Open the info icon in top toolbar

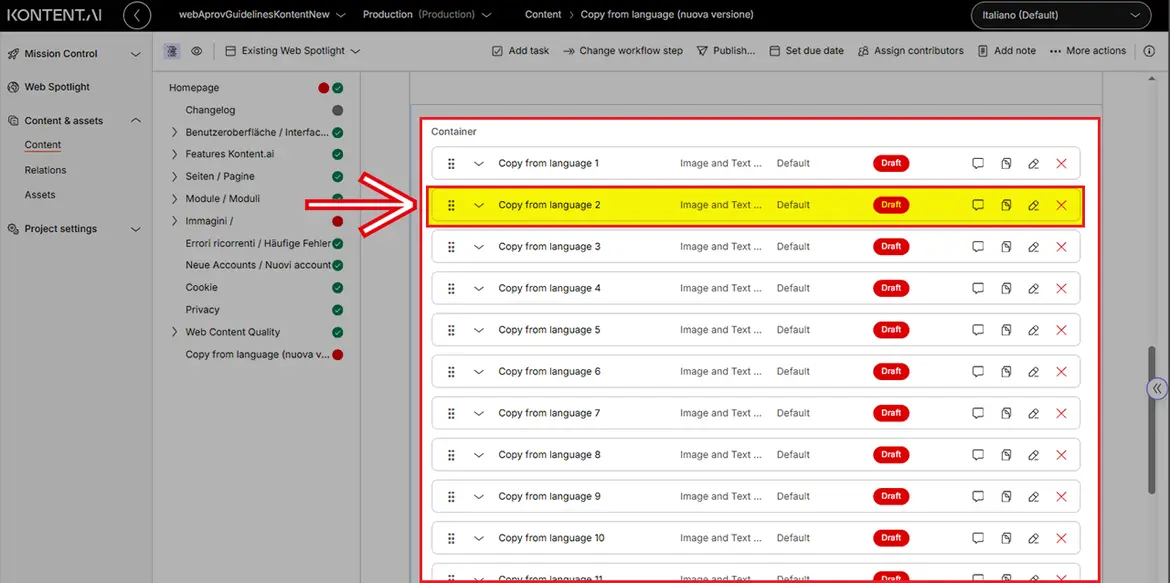[x=1149, y=51]
